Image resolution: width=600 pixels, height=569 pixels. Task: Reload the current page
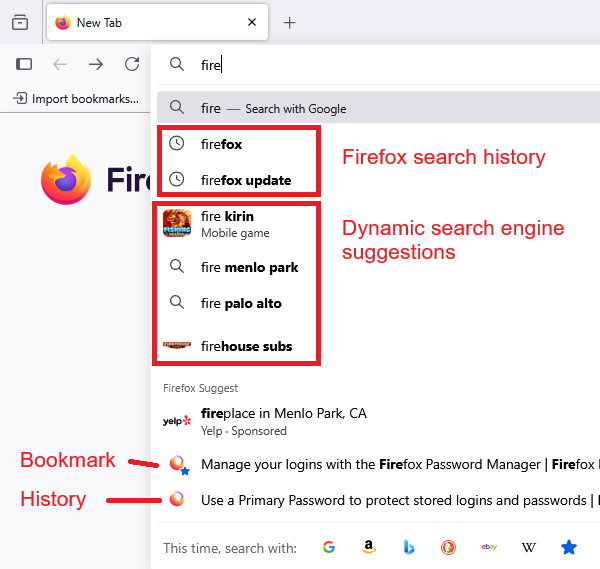132,64
